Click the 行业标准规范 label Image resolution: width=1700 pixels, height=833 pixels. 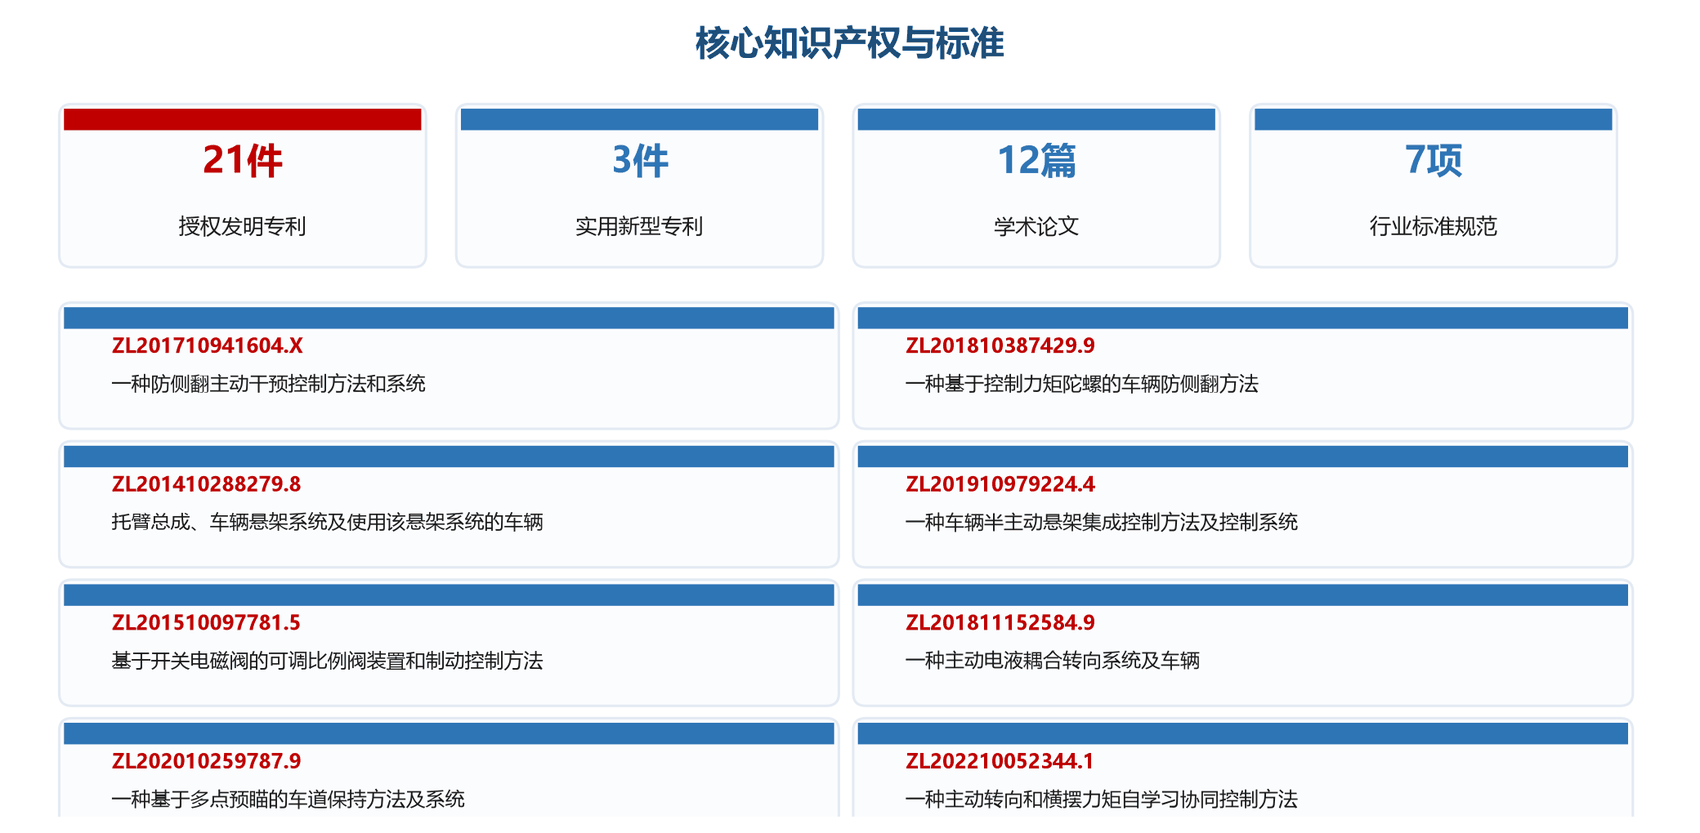click(x=1433, y=226)
